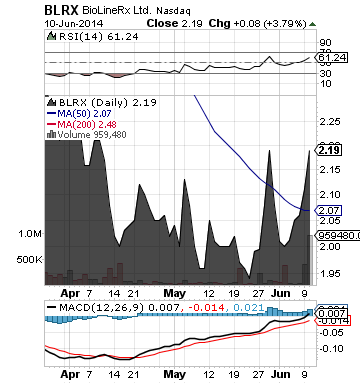Click the price axis label 2.05

point(330,220)
